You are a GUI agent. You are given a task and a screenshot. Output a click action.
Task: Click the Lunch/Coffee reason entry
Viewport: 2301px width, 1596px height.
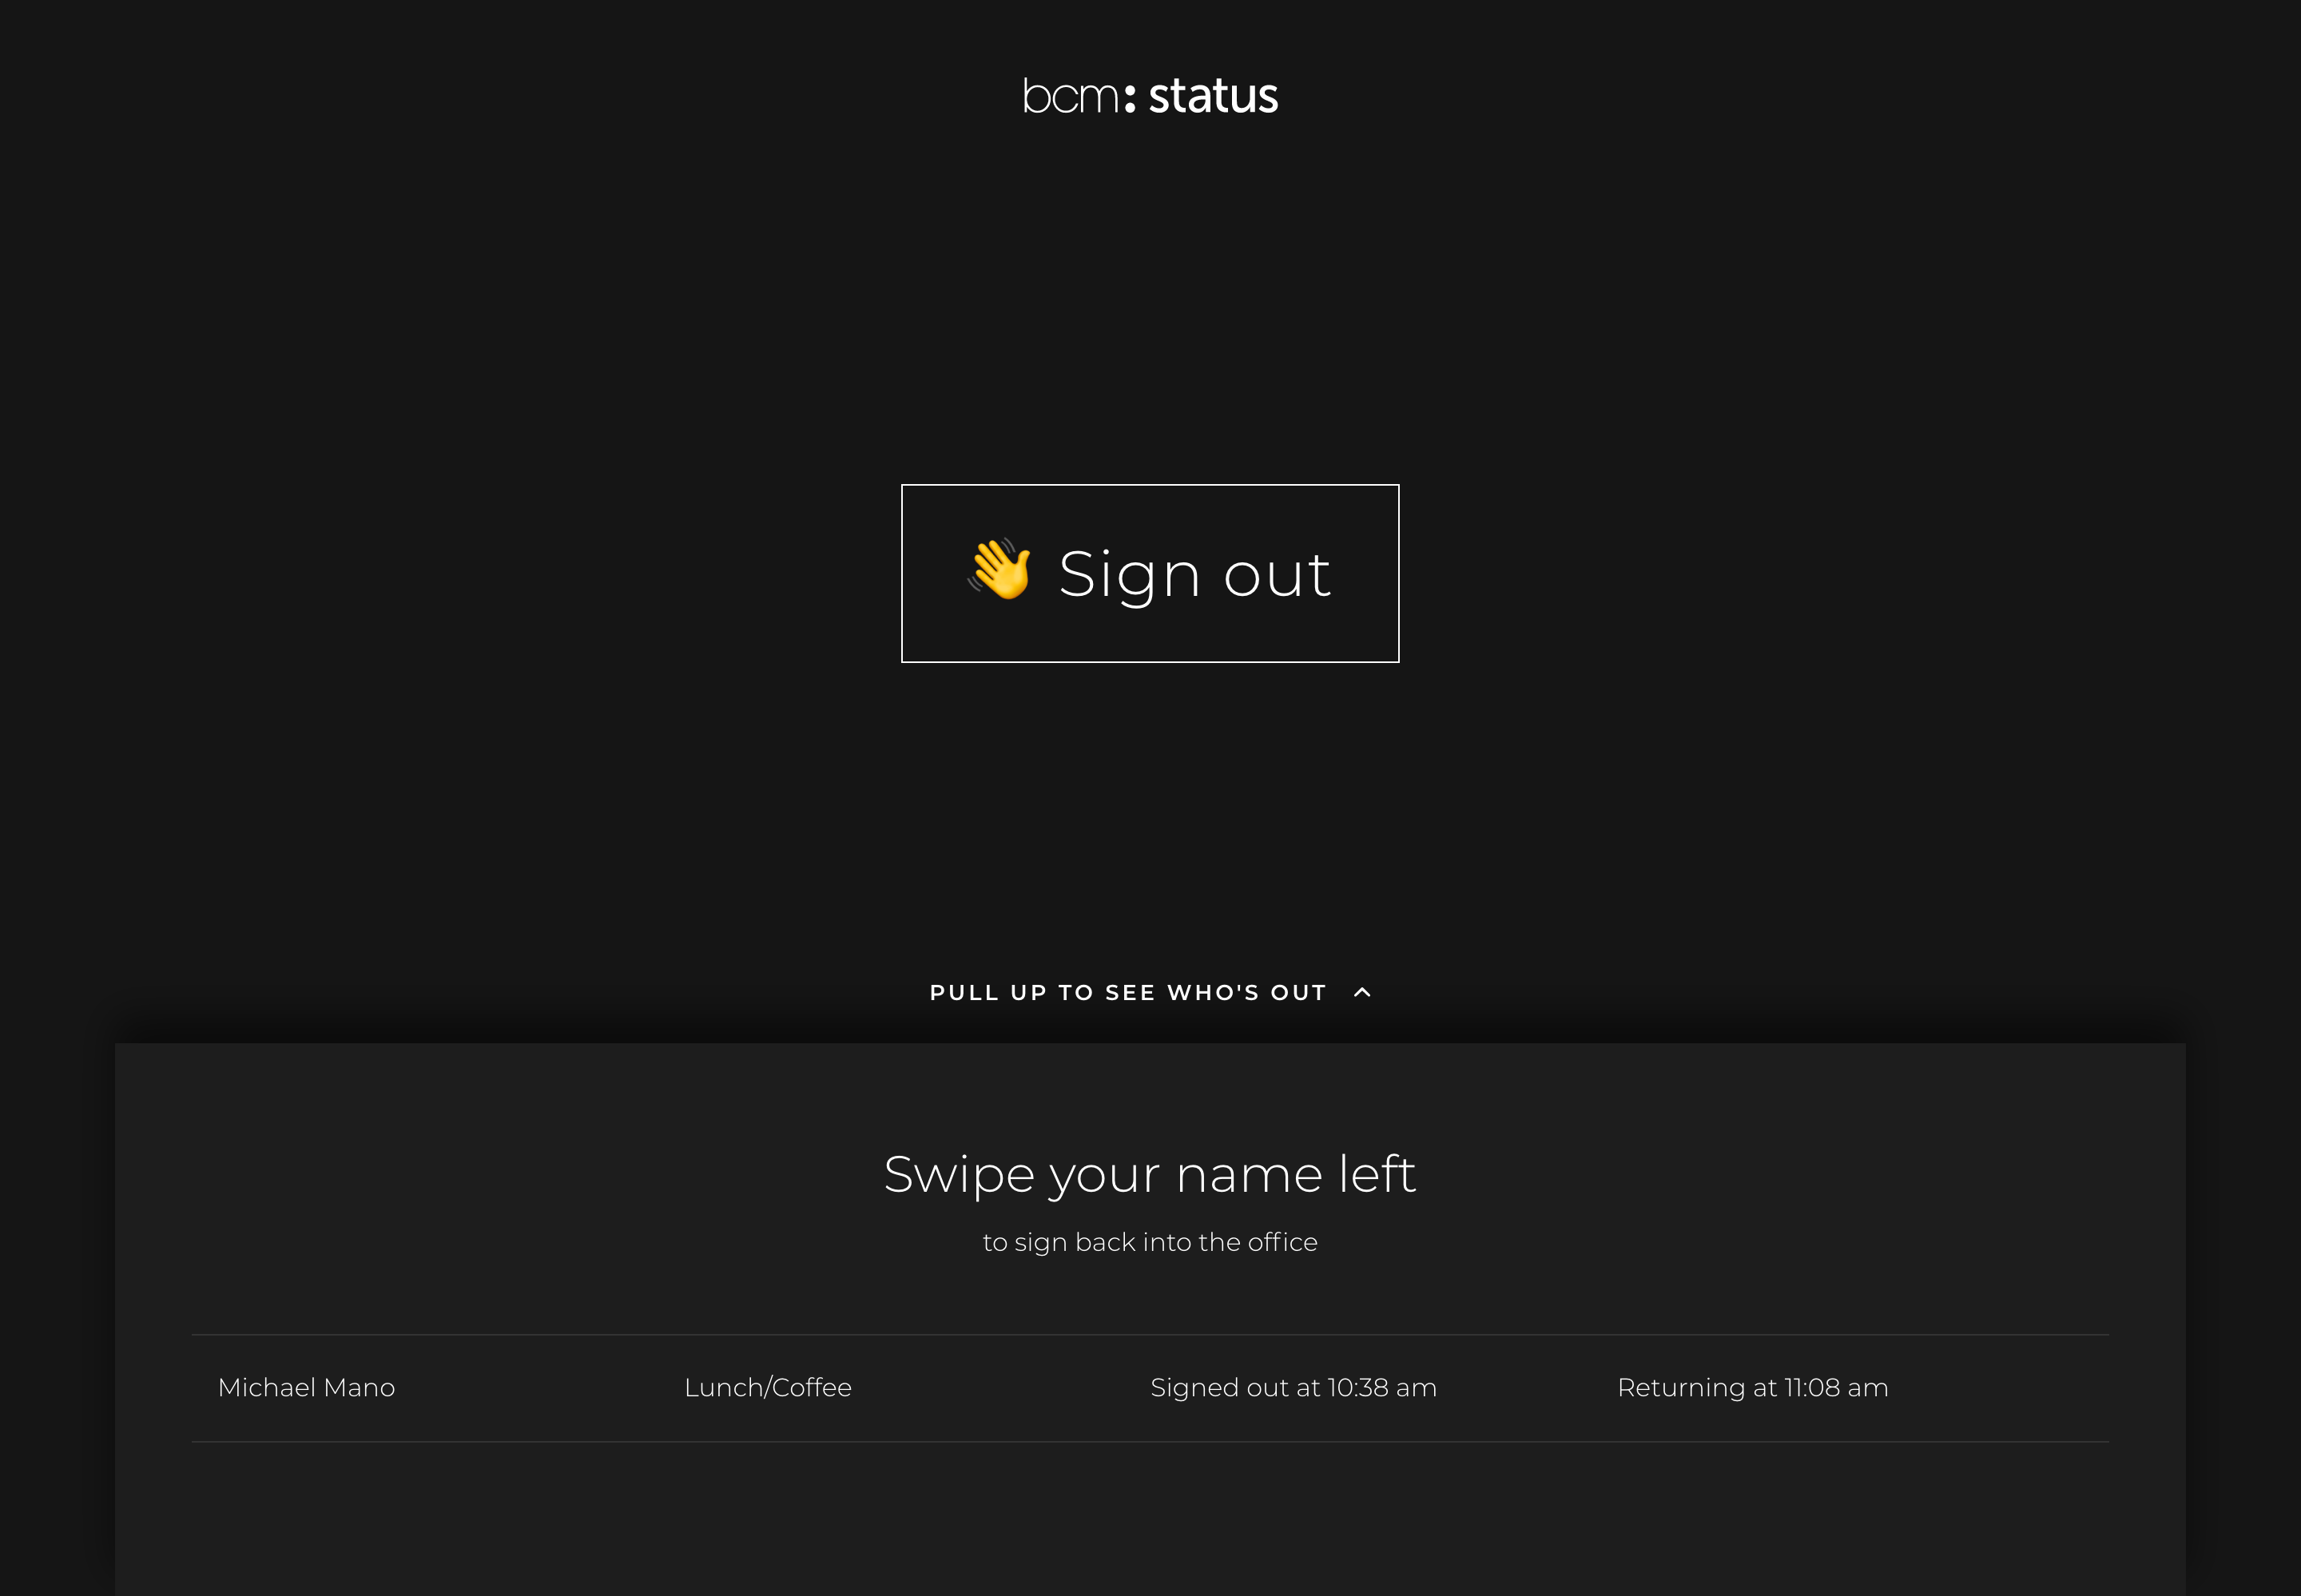coord(767,1387)
